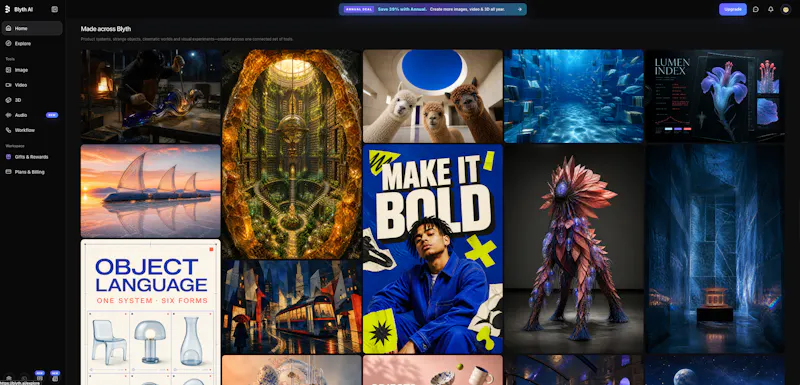Click the 3D cube icon
800x385 pixels.
[x=8, y=100]
